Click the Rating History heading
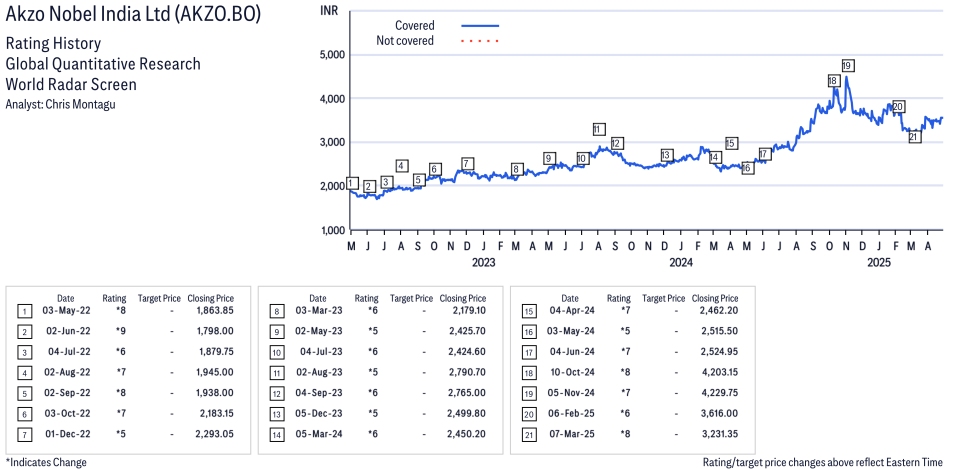954x469 pixels. click(53, 44)
